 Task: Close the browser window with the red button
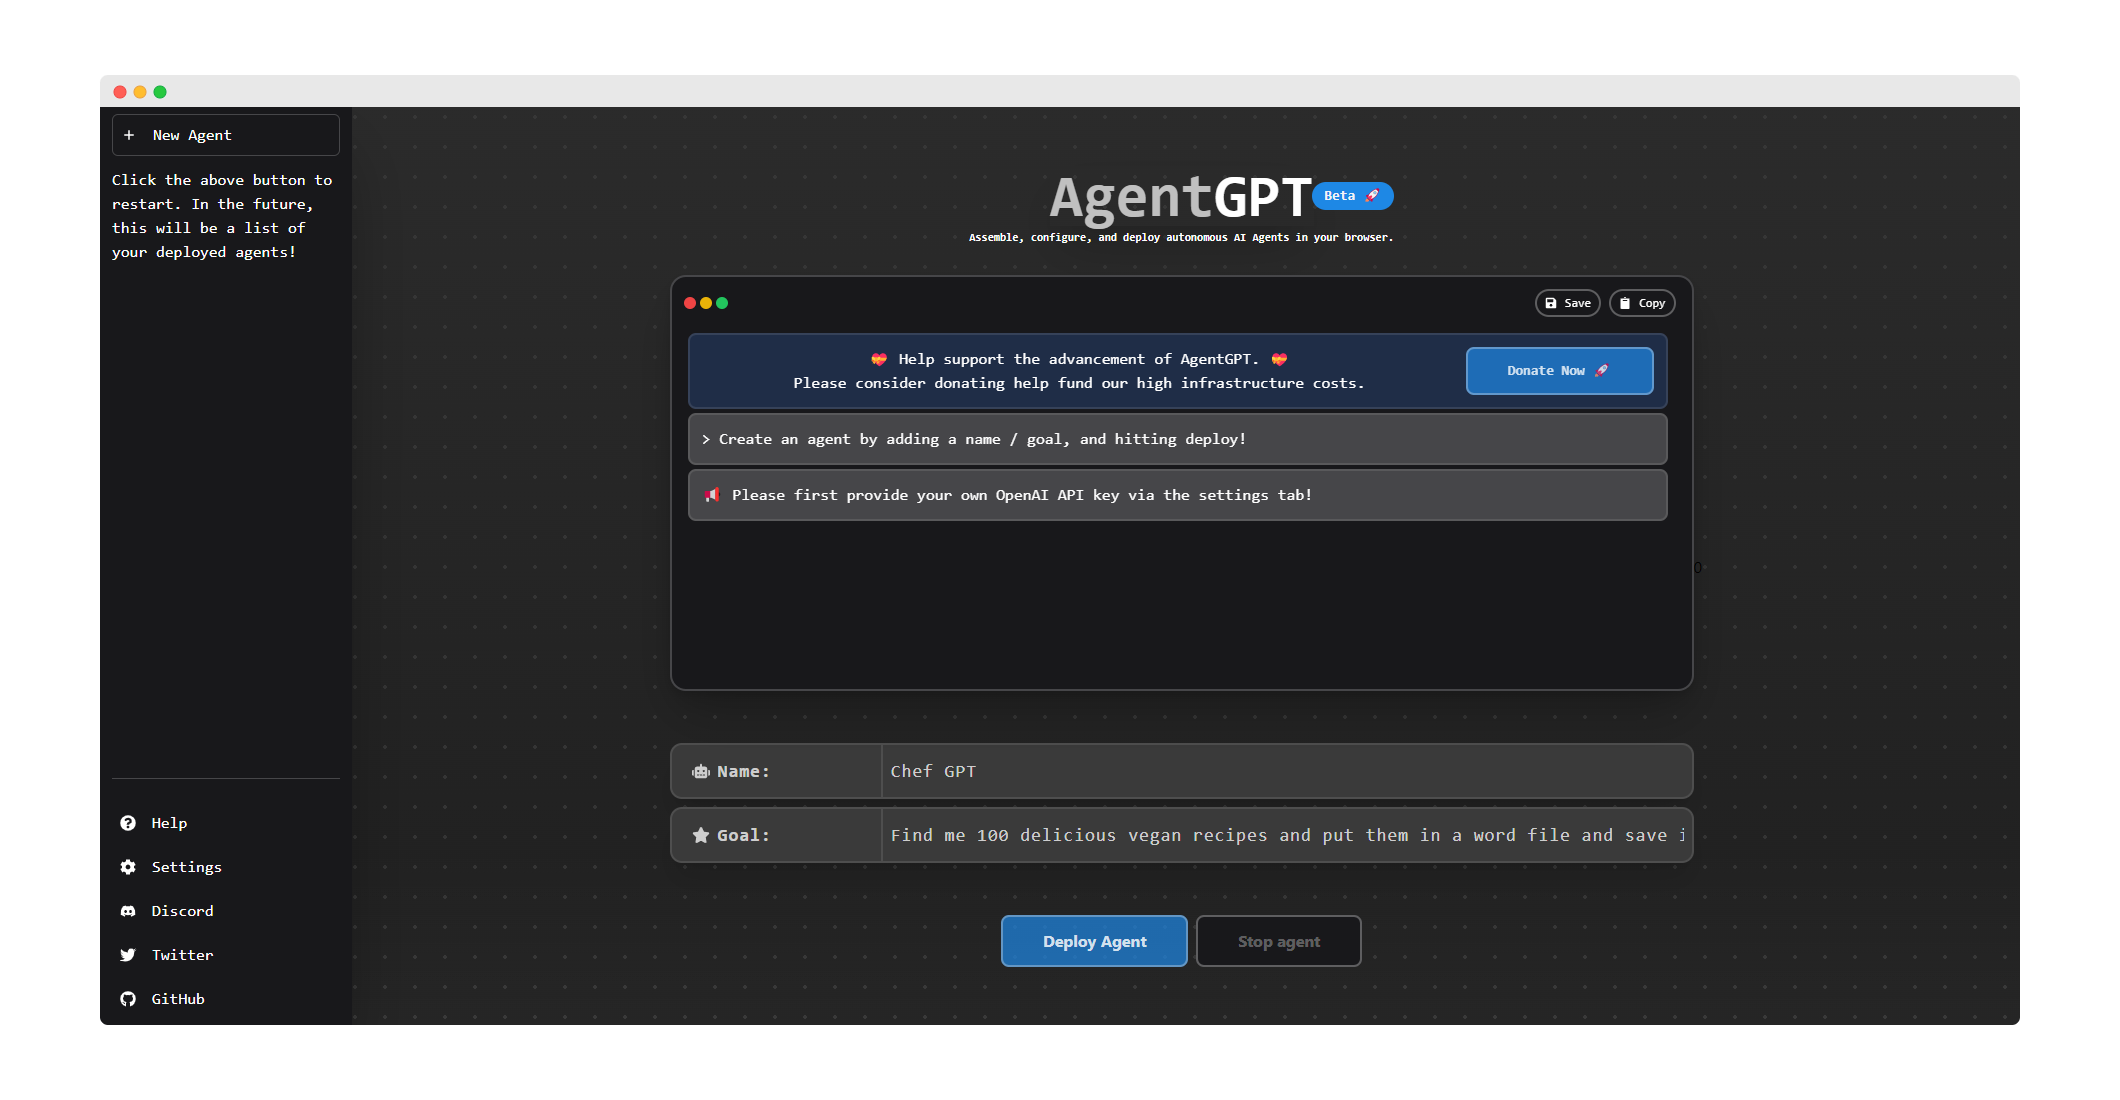(120, 92)
